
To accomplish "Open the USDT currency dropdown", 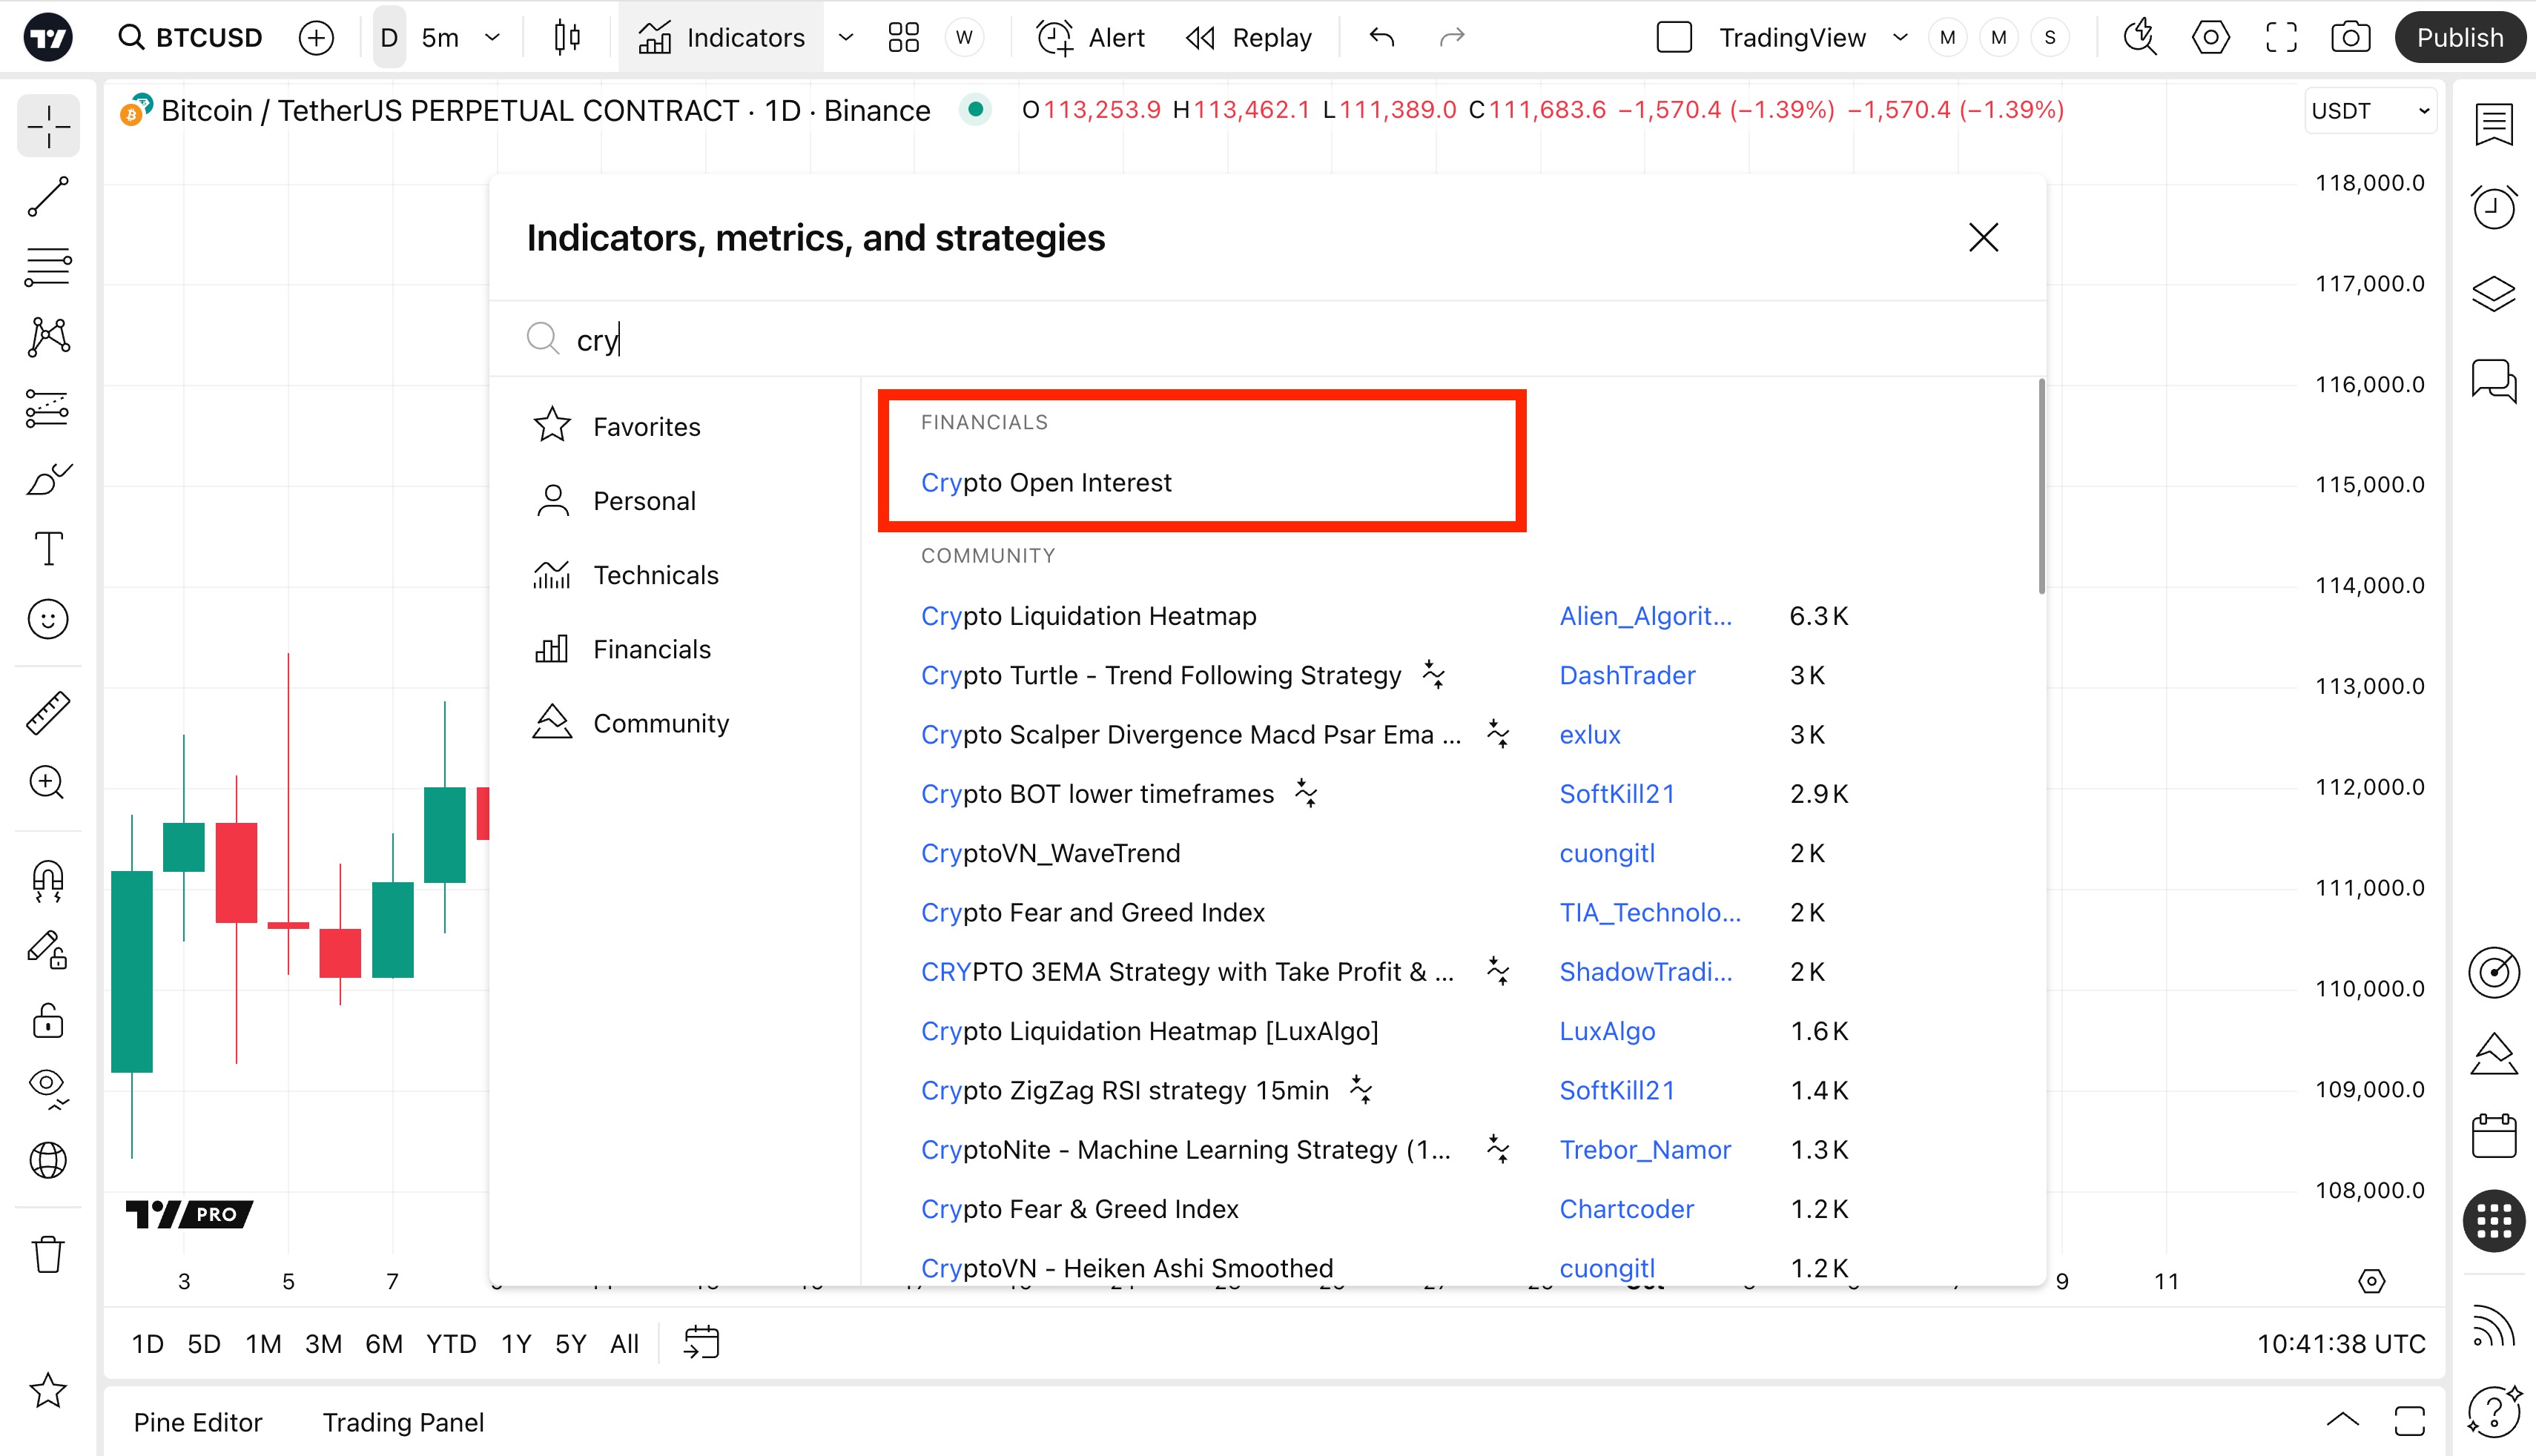I will pyautogui.click(x=2369, y=111).
